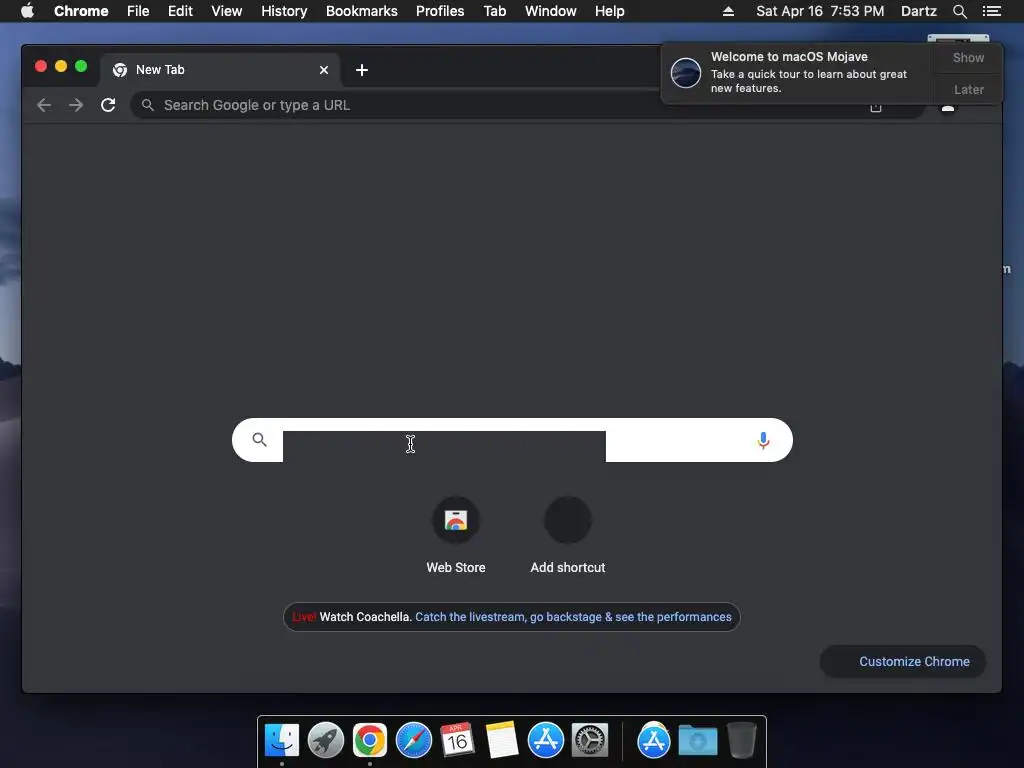Open Notes from the Dock
The image size is (1024, 768).
click(502, 741)
